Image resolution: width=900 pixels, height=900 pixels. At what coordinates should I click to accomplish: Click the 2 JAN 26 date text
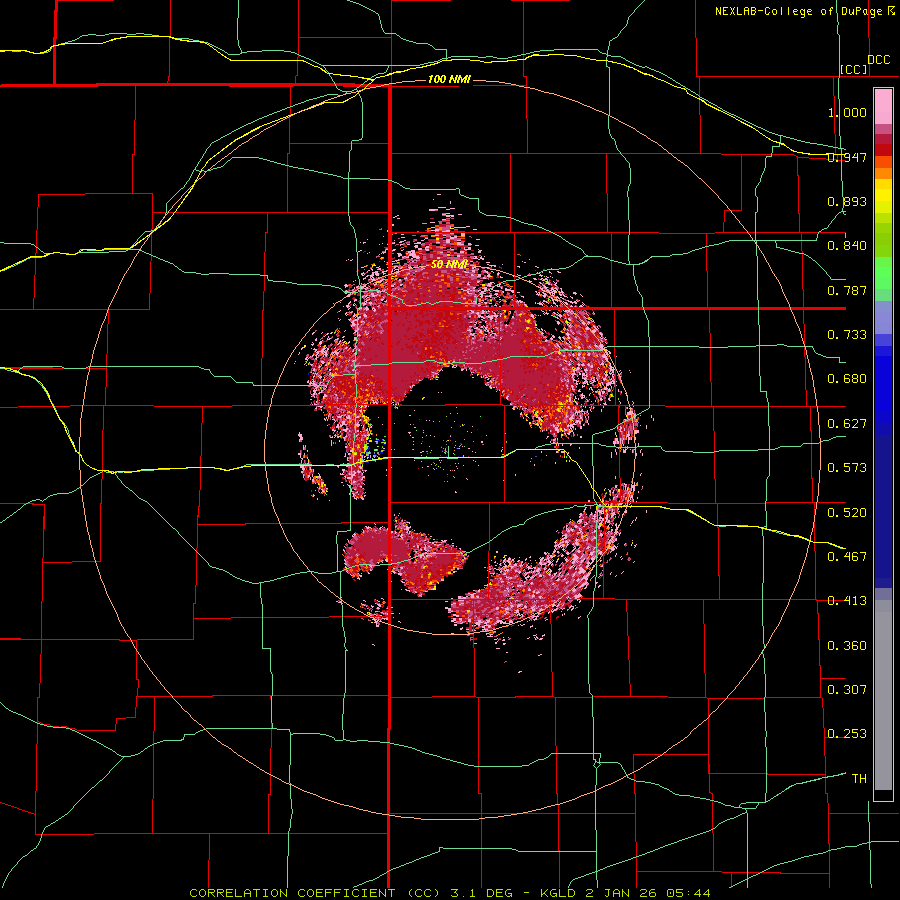[x=621, y=893]
